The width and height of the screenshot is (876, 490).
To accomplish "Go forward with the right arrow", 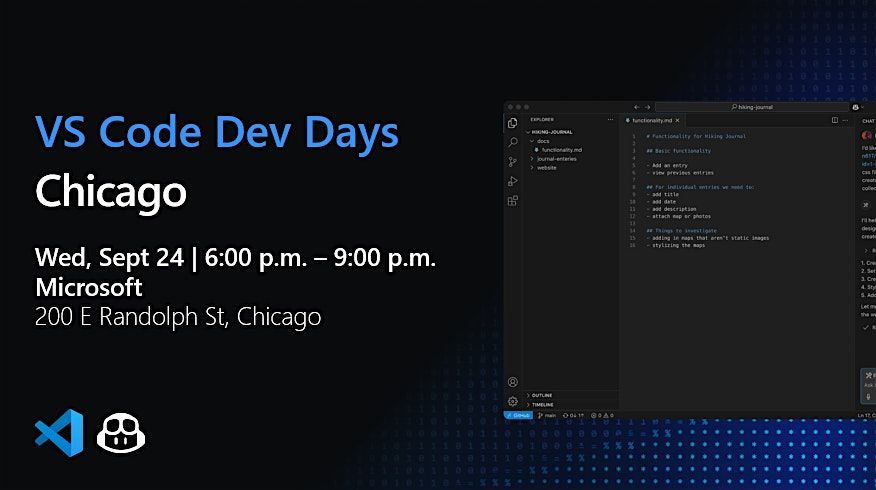I will click(648, 107).
